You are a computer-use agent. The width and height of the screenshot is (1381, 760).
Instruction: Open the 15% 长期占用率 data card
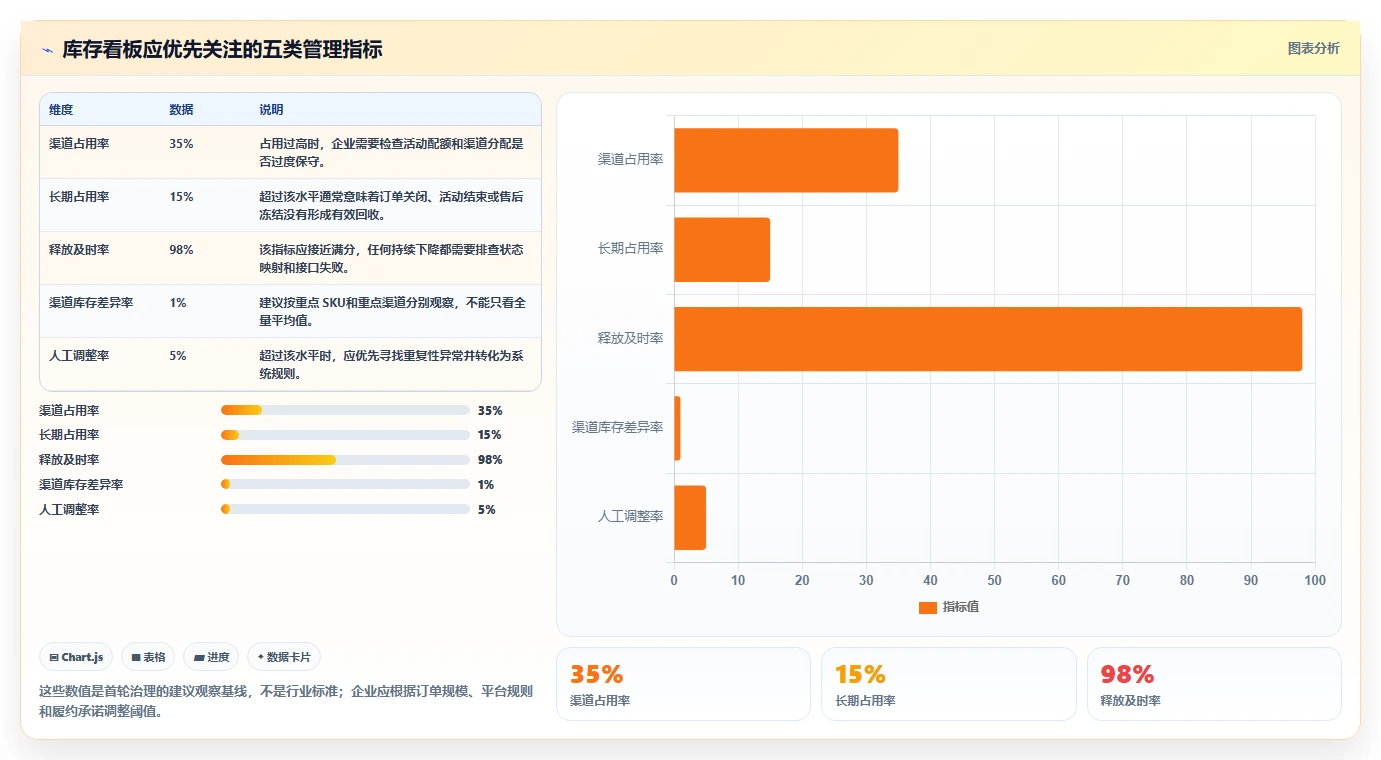pos(949,684)
